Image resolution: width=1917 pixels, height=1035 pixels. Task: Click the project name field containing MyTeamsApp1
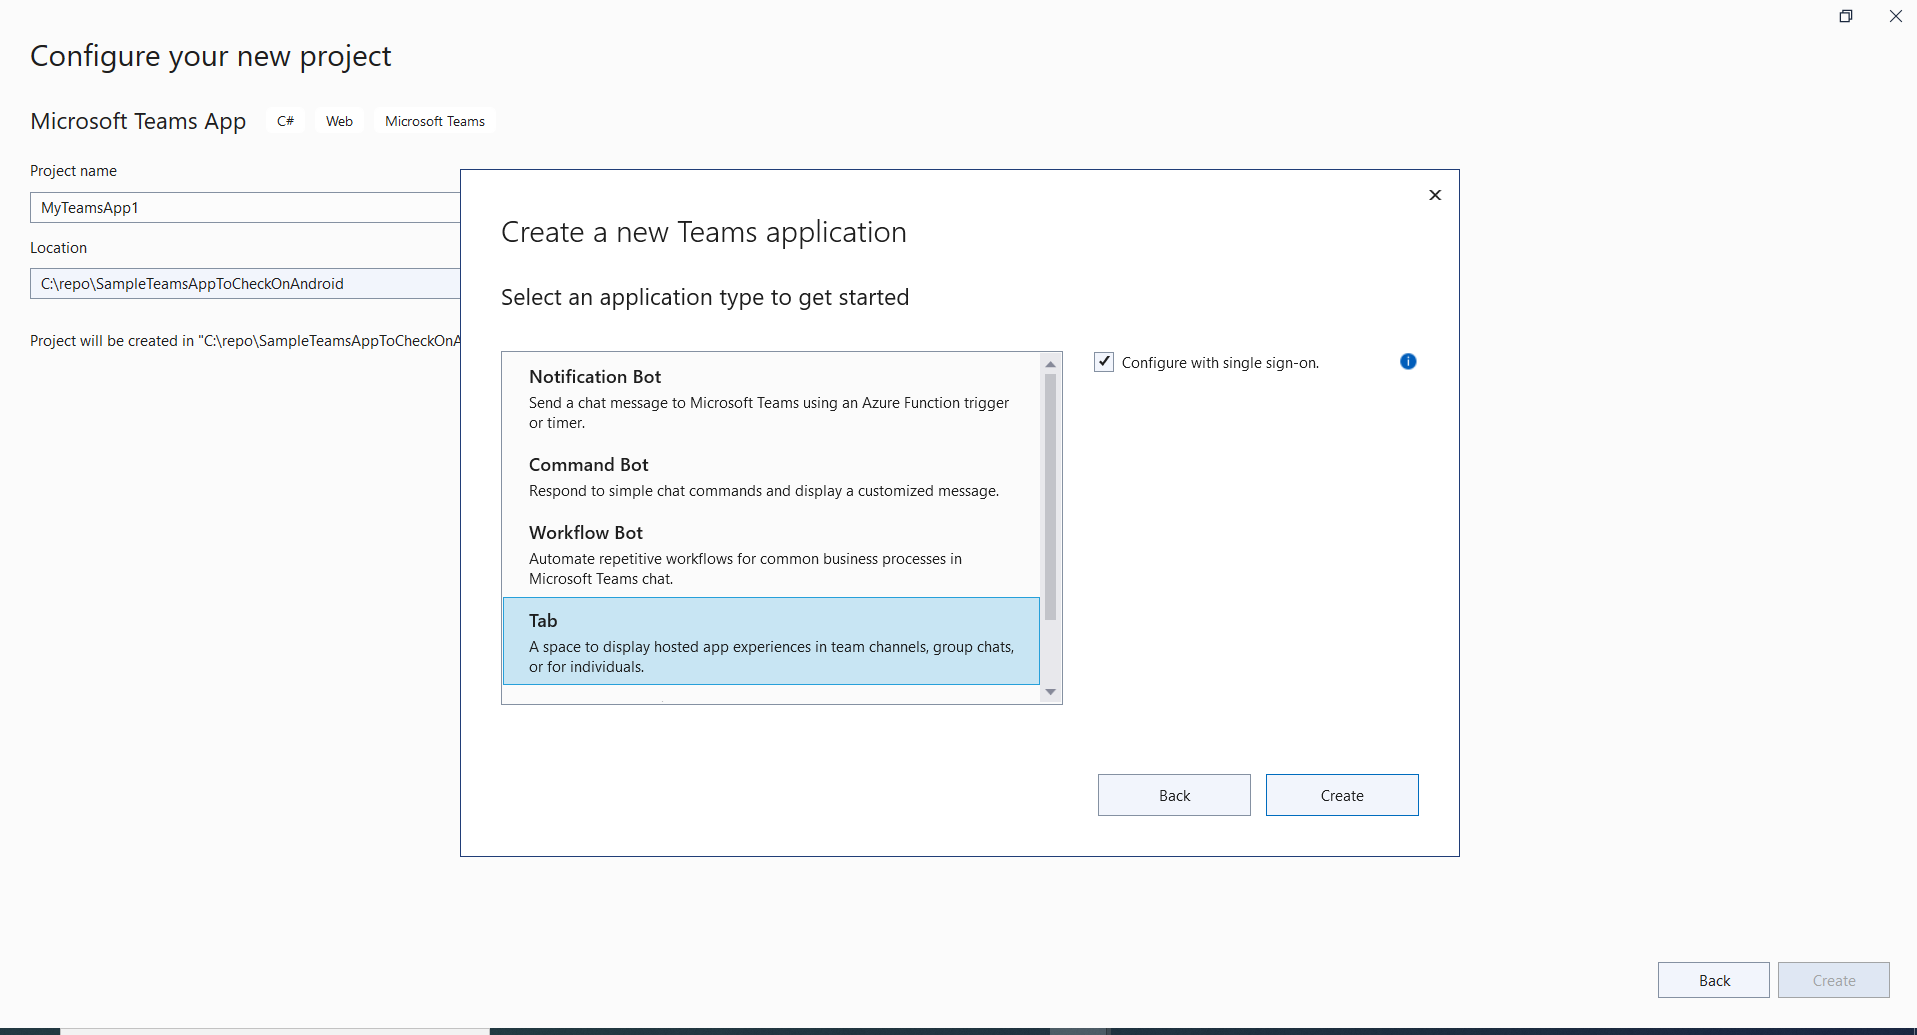point(240,207)
